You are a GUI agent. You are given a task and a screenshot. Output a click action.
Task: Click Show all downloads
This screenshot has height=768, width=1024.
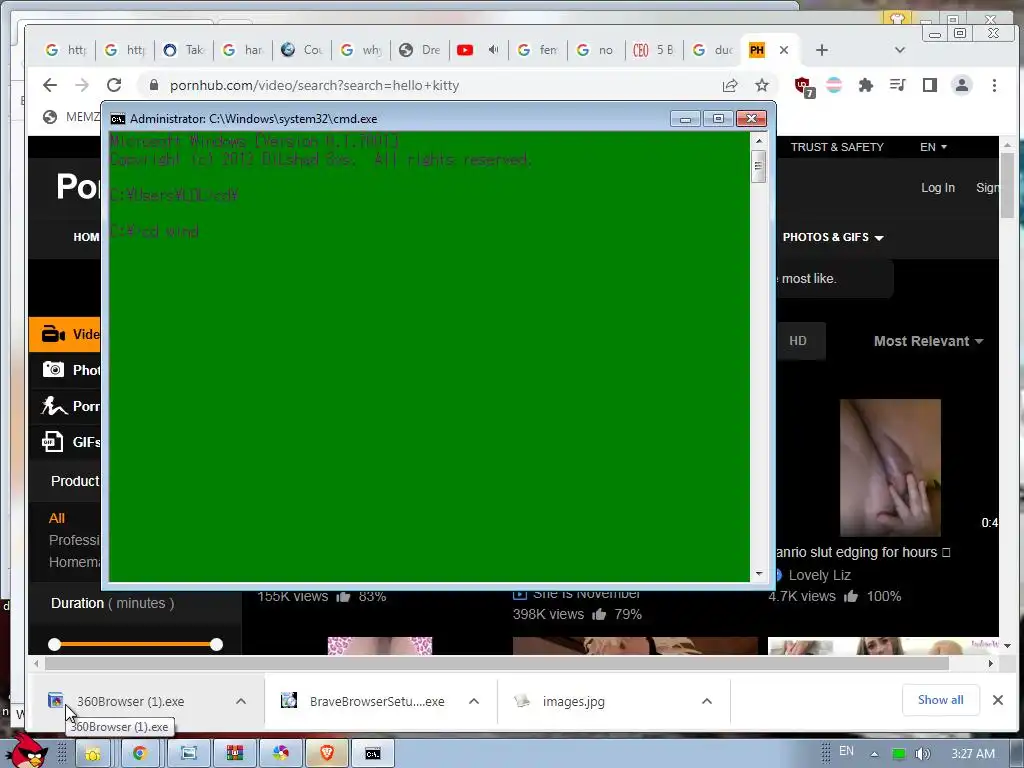pyautogui.click(x=940, y=700)
